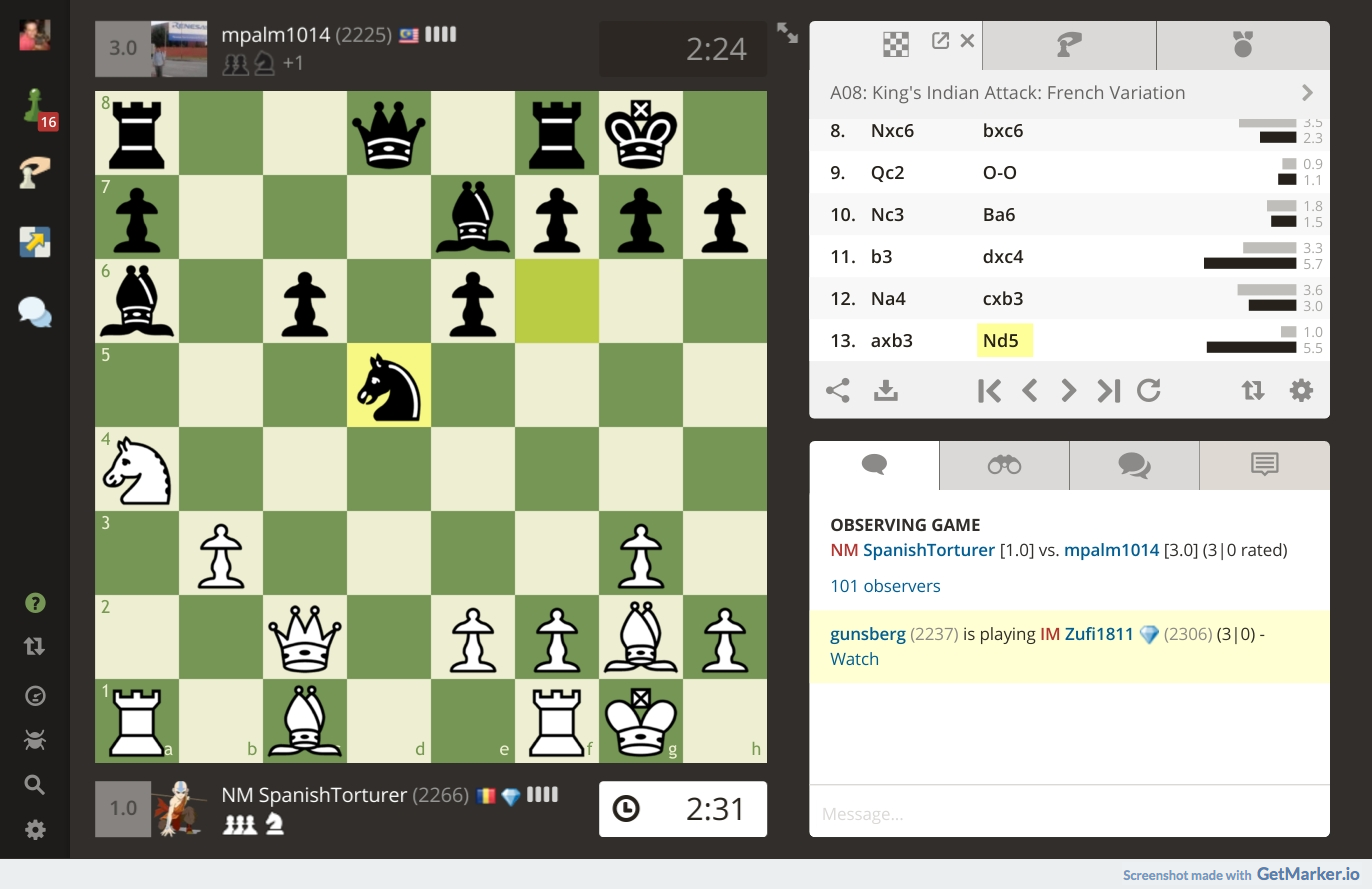Image resolution: width=1372 pixels, height=889 pixels.
Task: Select move 12. Na4 in the move list
Action: coord(889,299)
